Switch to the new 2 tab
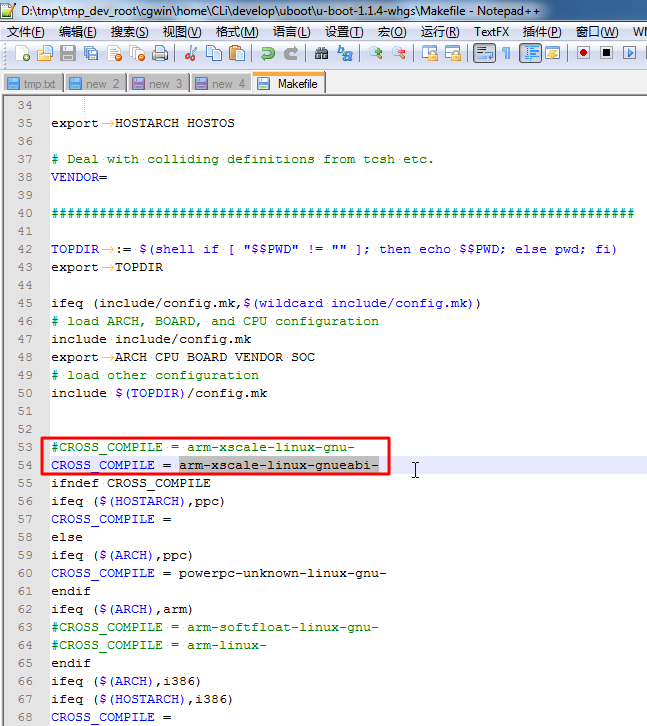 pos(96,84)
